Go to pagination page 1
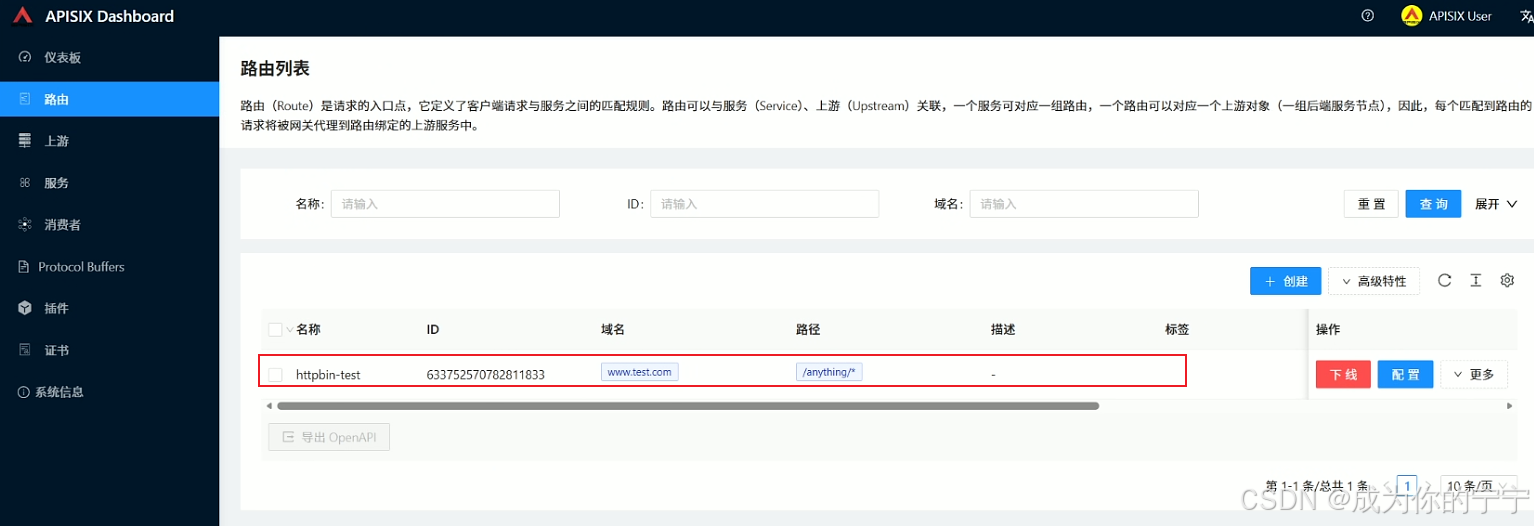Viewport: 1534px width, 526px height. click(1407, 485)
